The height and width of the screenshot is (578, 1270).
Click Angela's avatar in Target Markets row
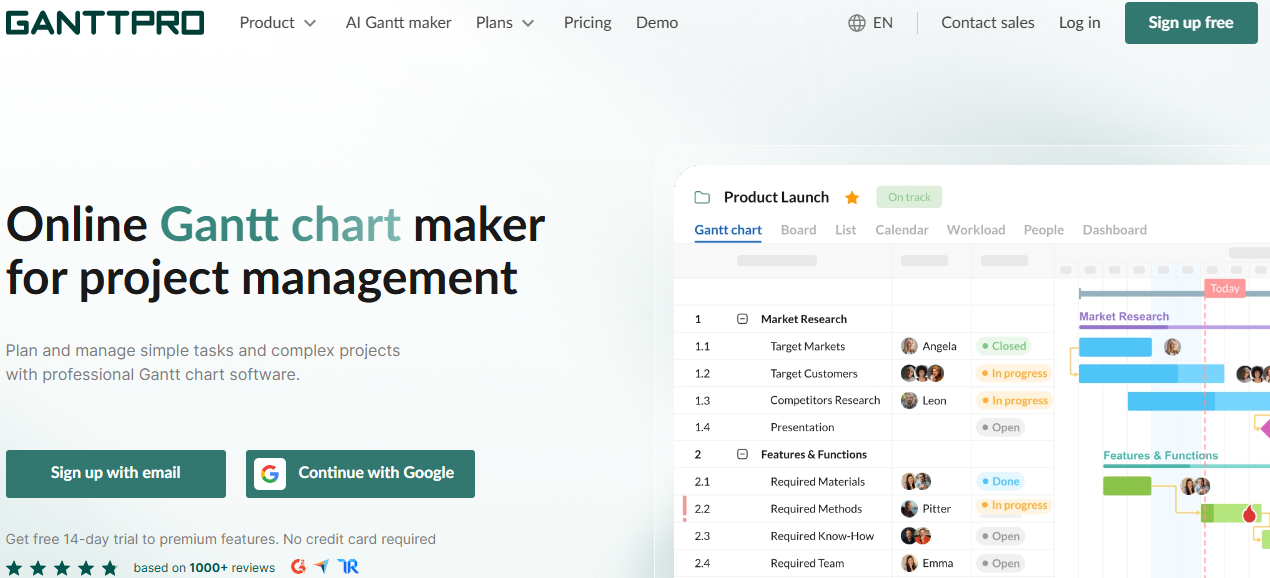coord(909,346)
